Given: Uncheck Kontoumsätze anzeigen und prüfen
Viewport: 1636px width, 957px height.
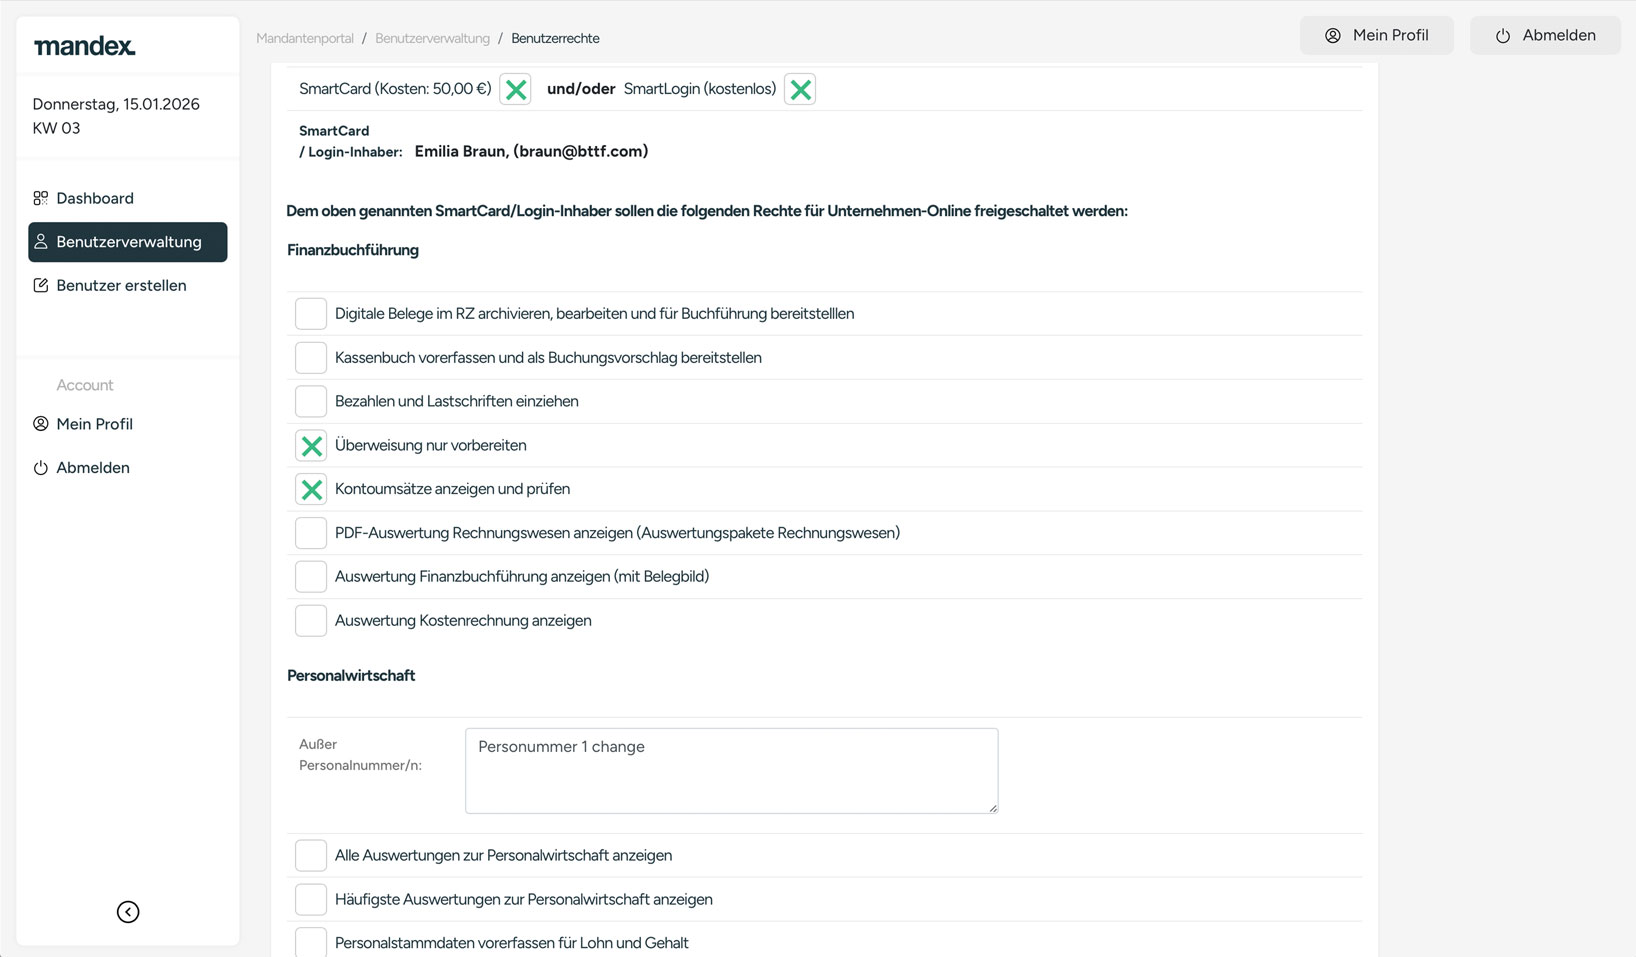Looking at the screenshot, I should tap(311, 490).
